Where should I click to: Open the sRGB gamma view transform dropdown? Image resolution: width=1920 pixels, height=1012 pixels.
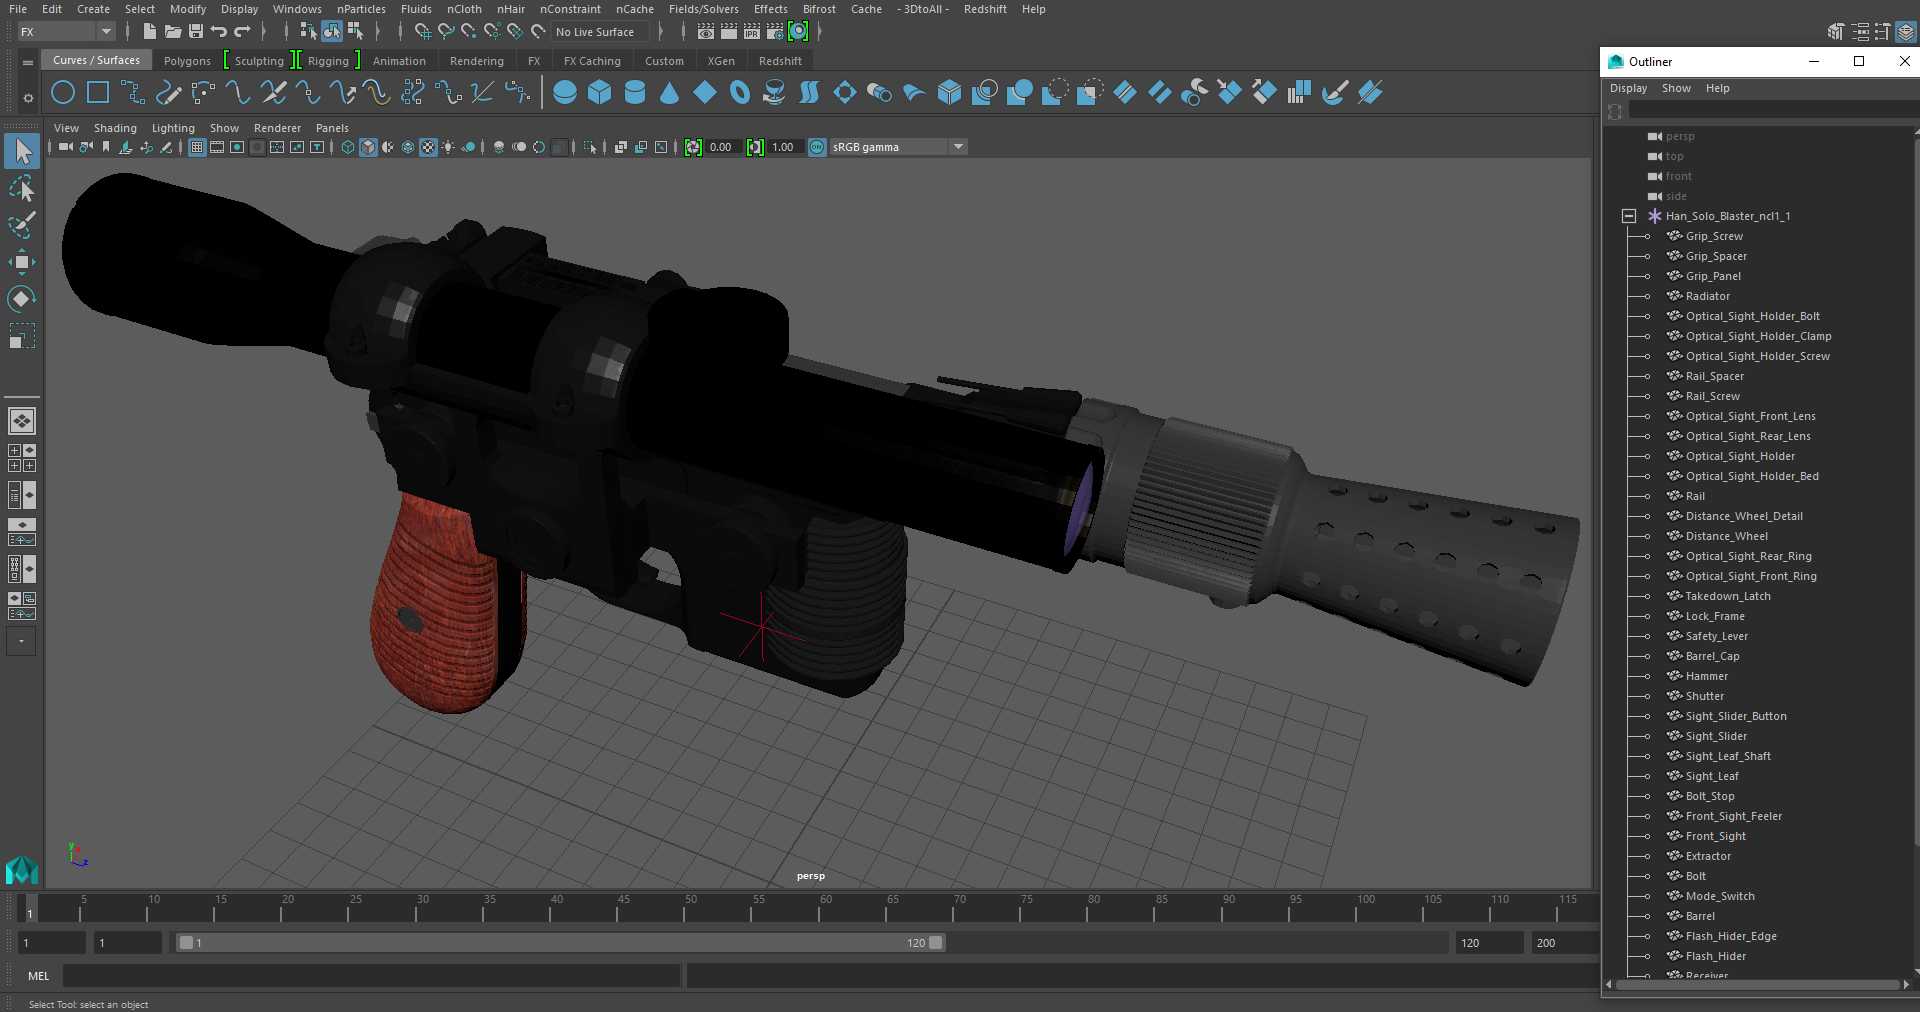898,147
